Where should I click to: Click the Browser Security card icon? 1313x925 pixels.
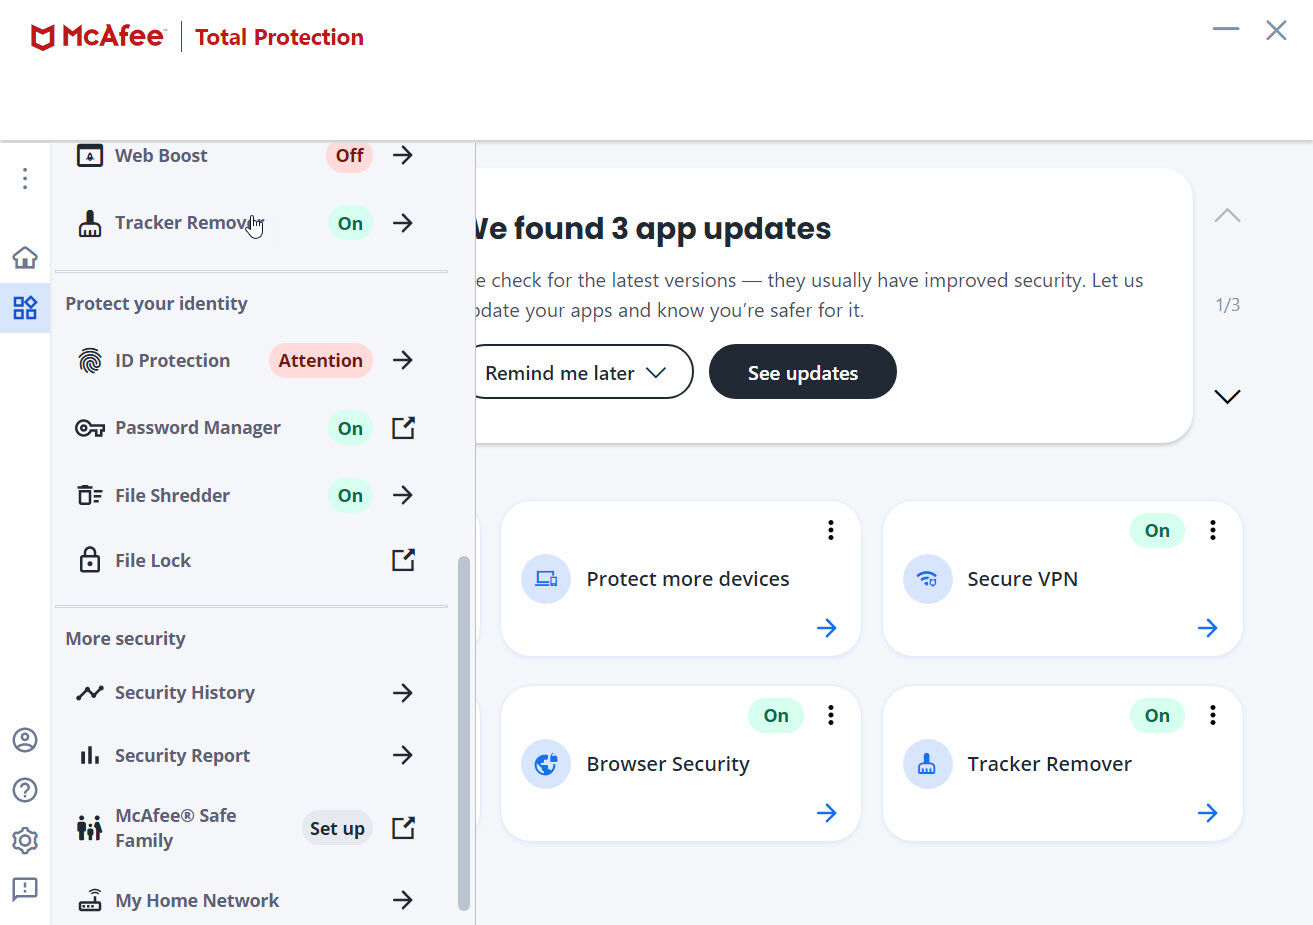click(546, 764)
